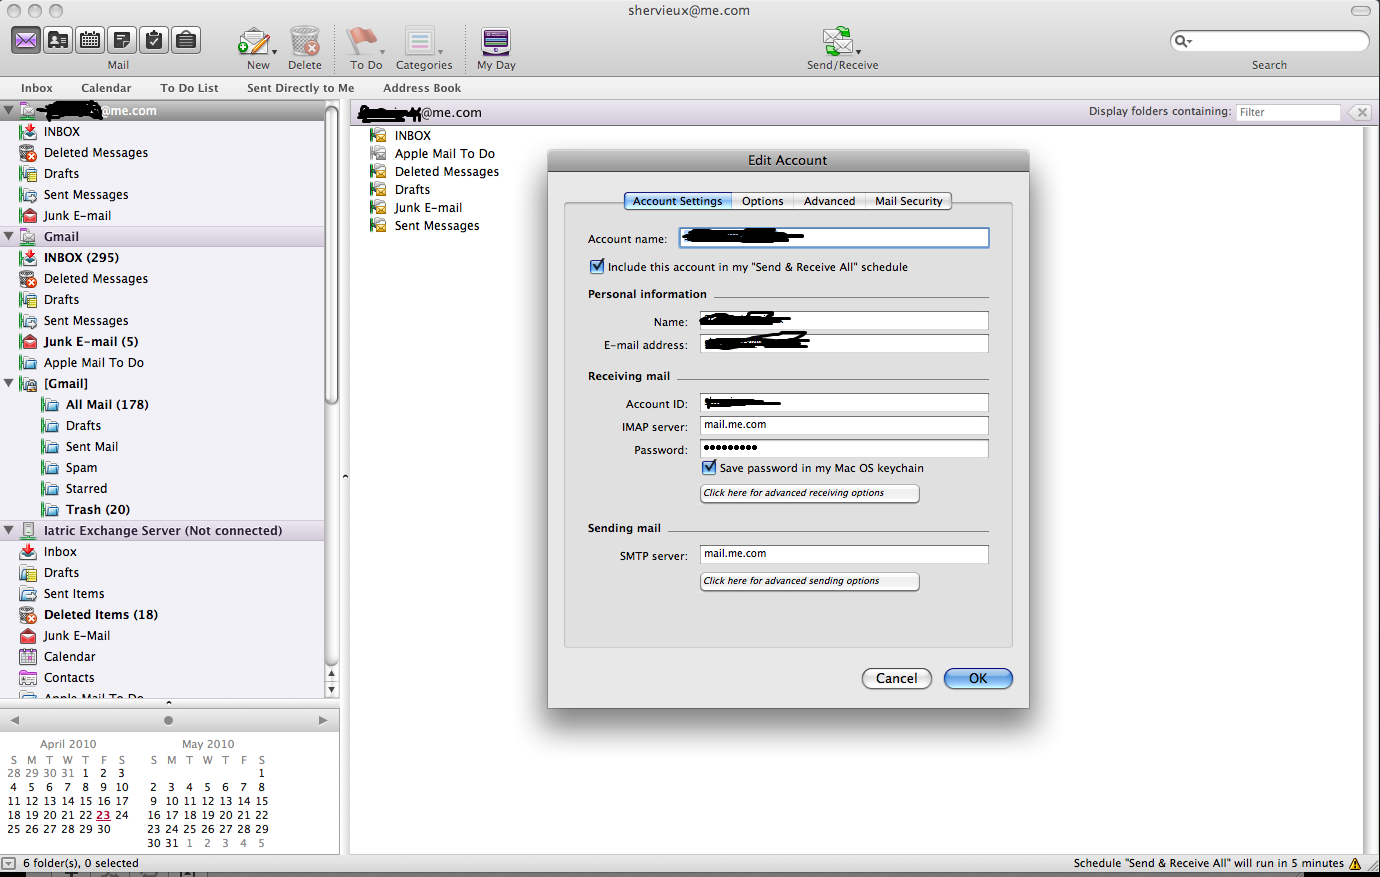Open the Address Book view icon in toolbar
The image size is (1380, 877).
(58, 40)
